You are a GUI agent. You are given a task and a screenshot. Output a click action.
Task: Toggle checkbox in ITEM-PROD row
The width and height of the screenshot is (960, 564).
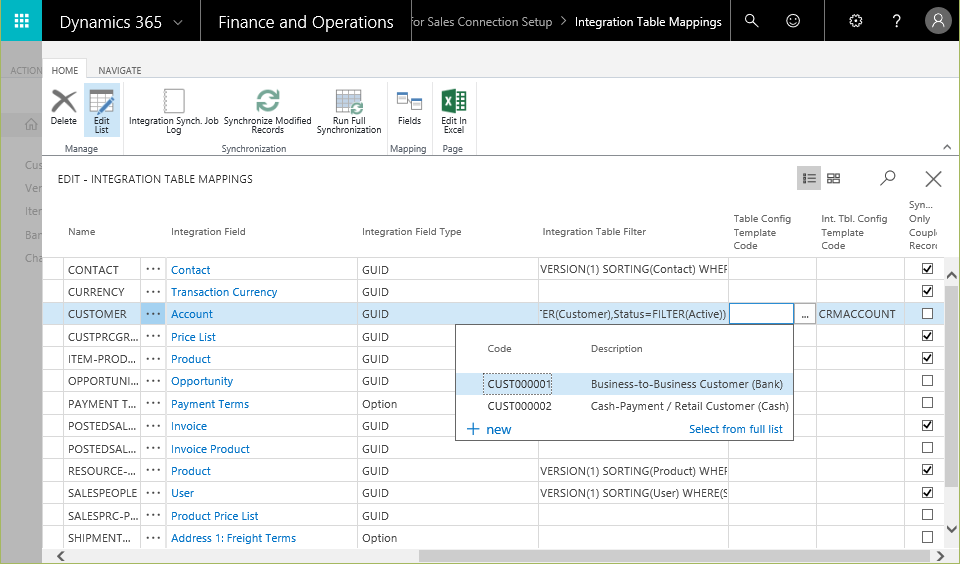[x=928, y=358]
